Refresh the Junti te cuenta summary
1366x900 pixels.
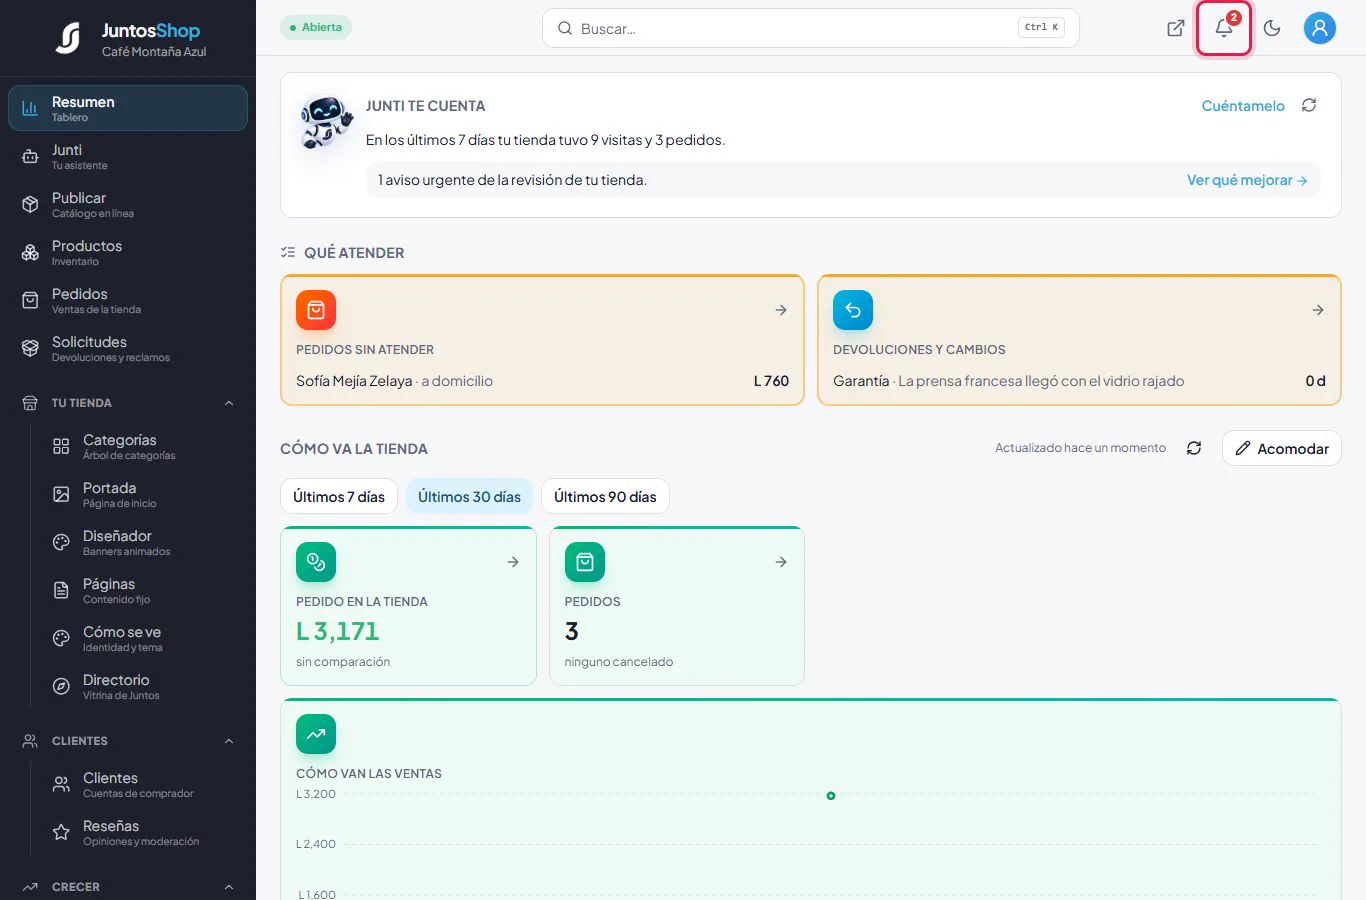coord(1309,105)
